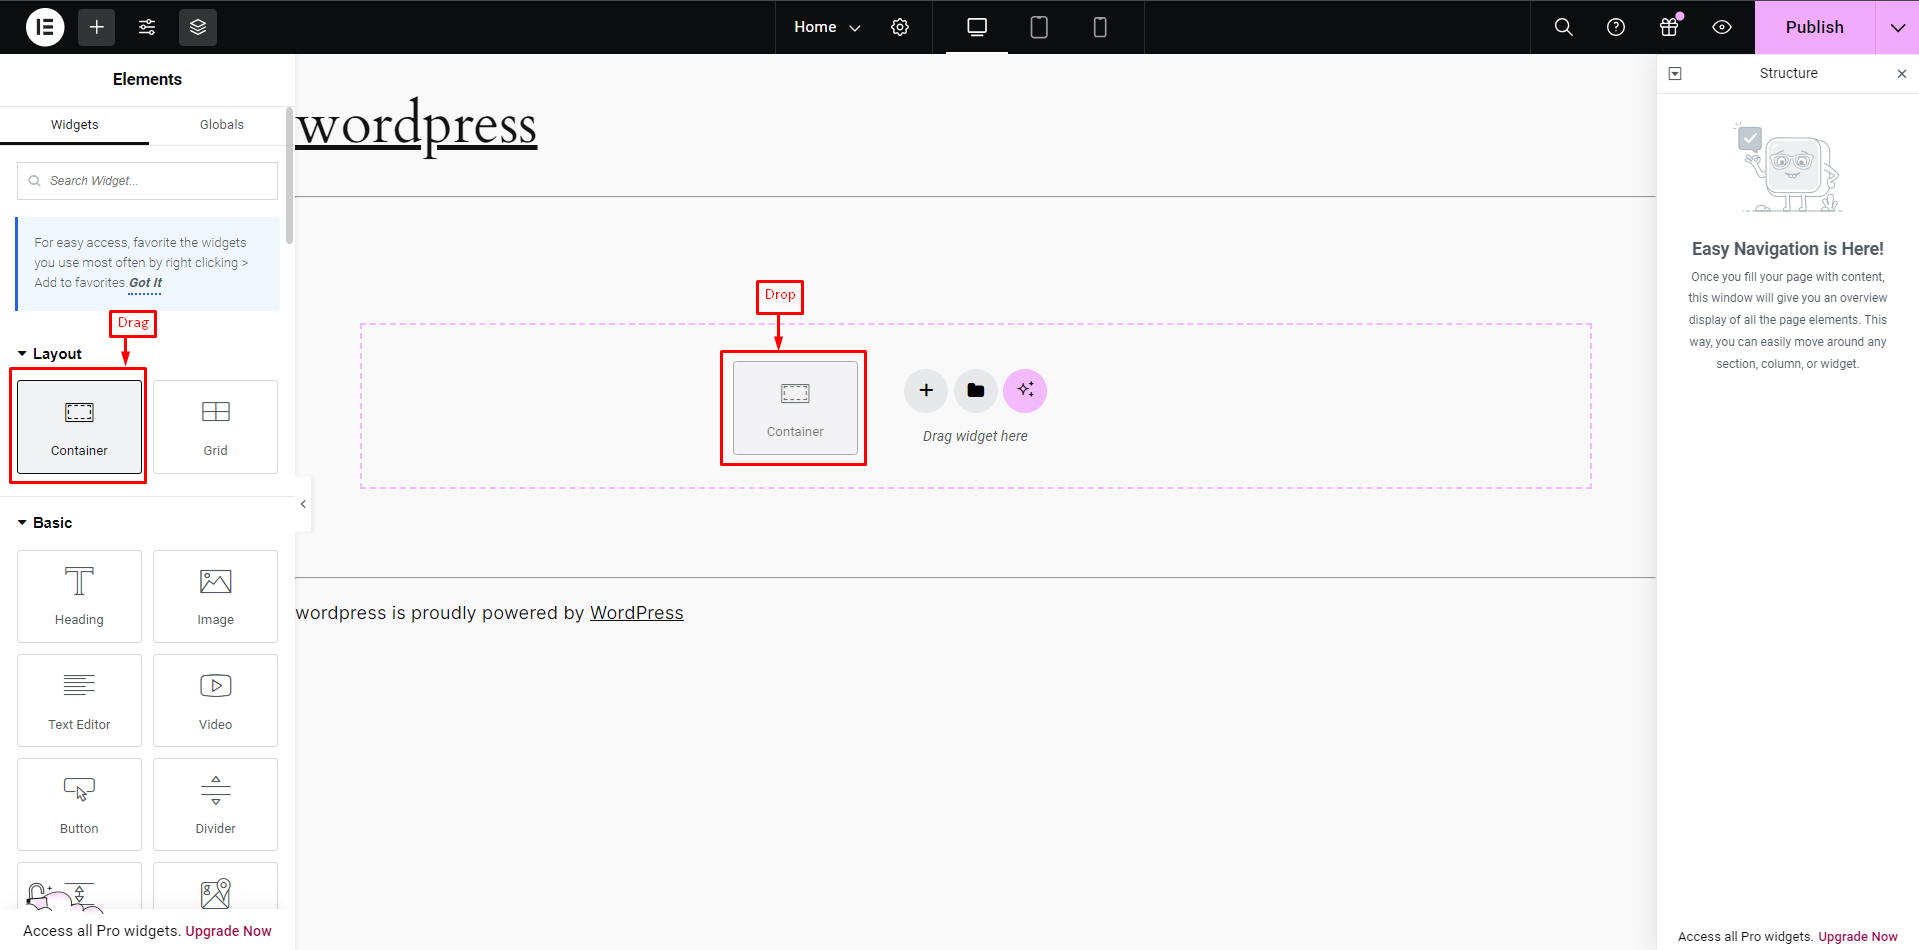
Task: Toggle the Structure layers icon
Action: tap(198, 27)
